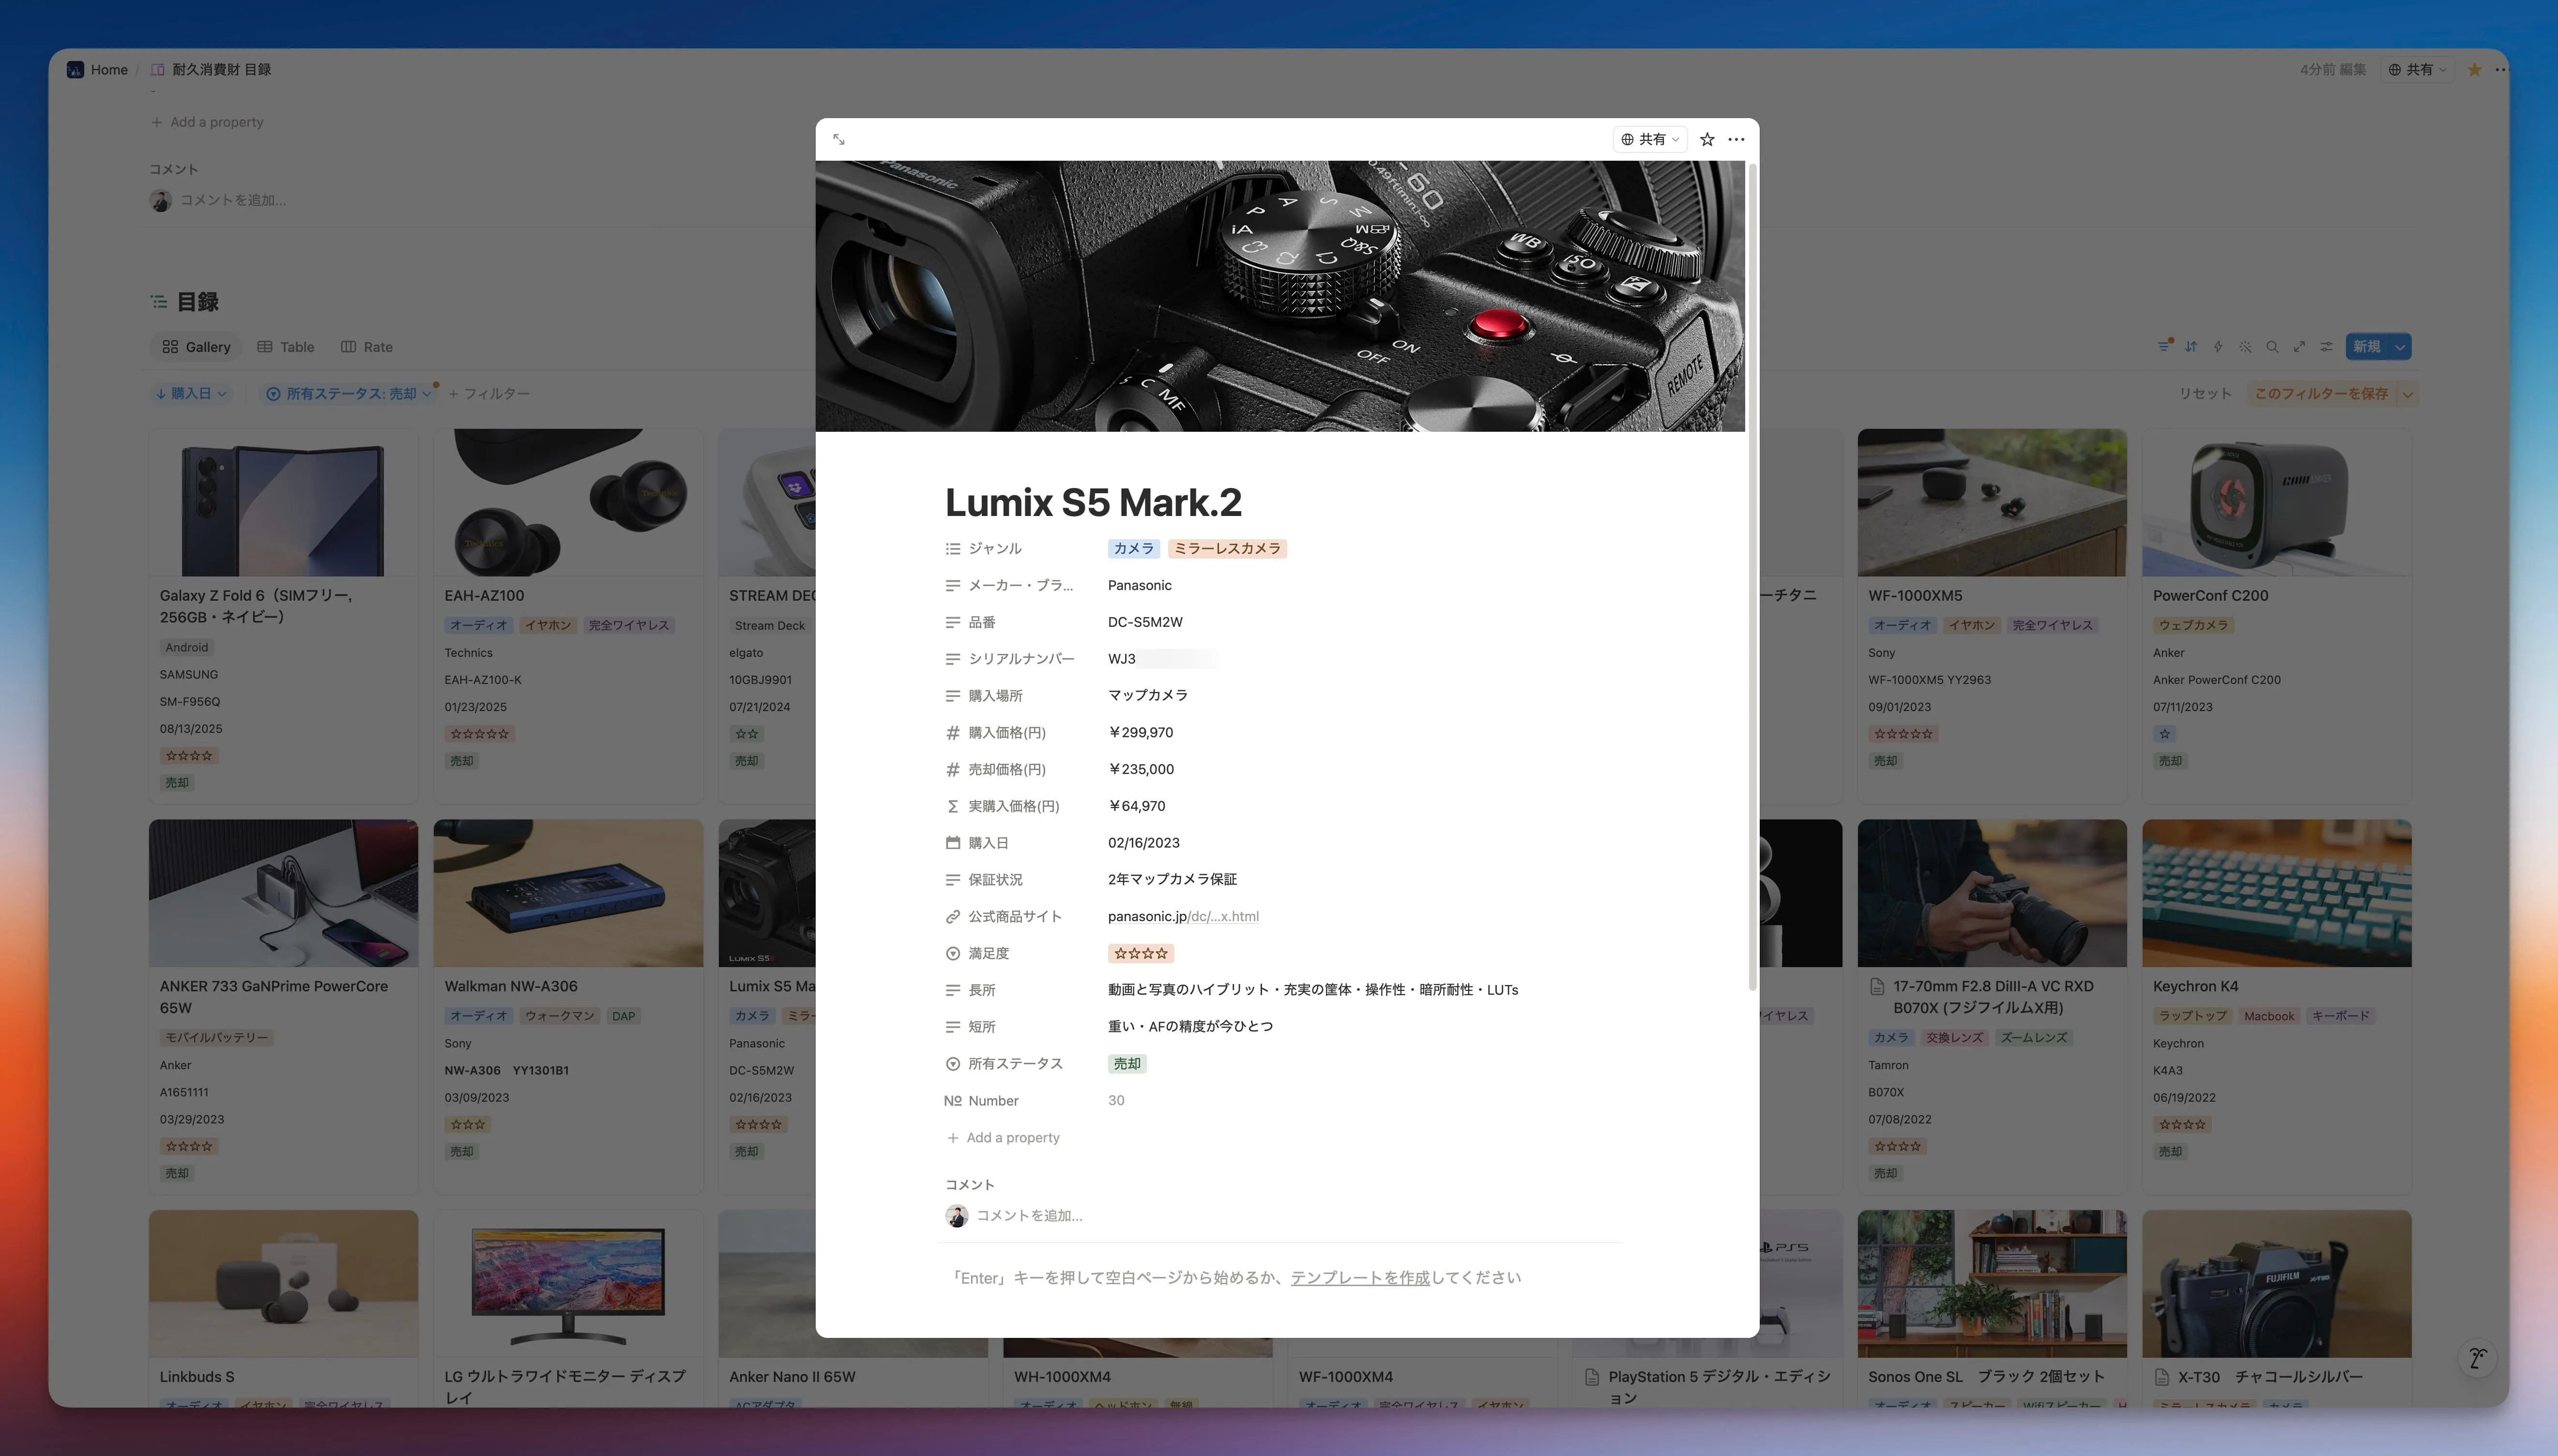This screenshot has height=1456, width=2558.
Task: Click the list icon of the ジャンル property
Action: pos(952,548)
